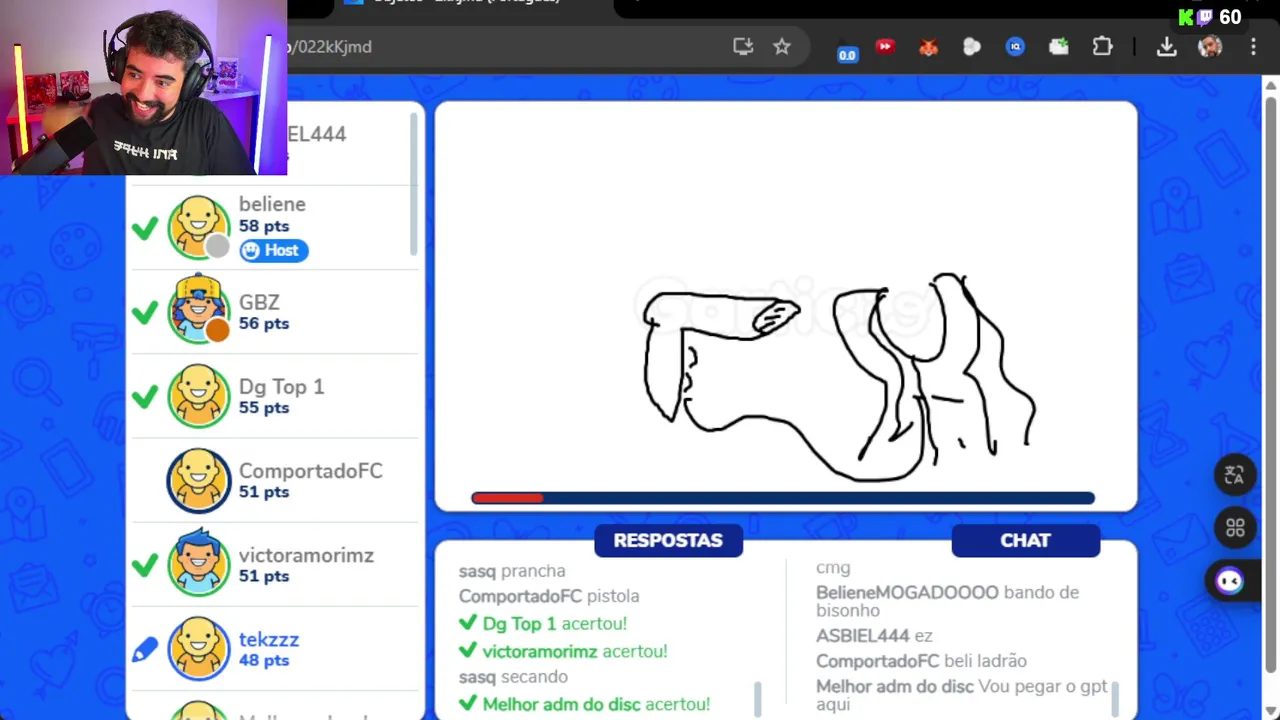1280x720 pixels.
Task: Open the red fast-forward extension
Action: [x=885, y=46]
